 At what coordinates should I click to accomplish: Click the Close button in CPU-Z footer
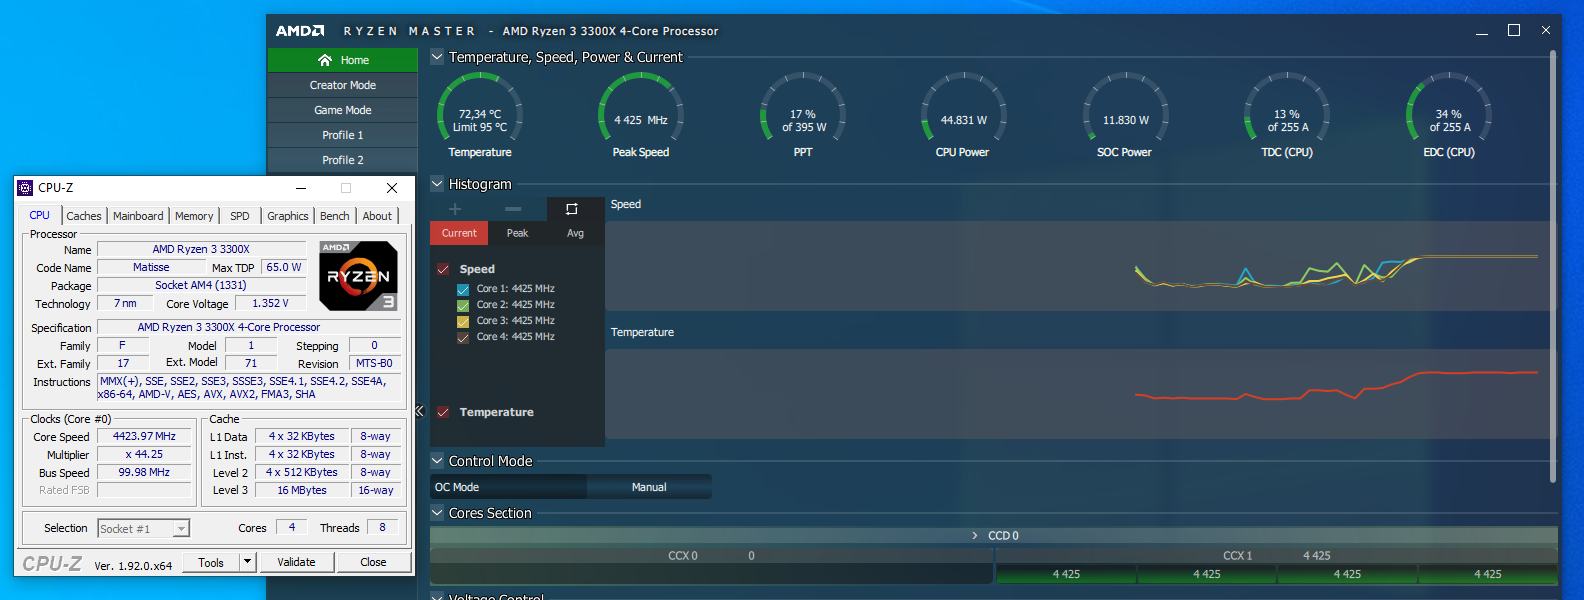tap(373, 562)
